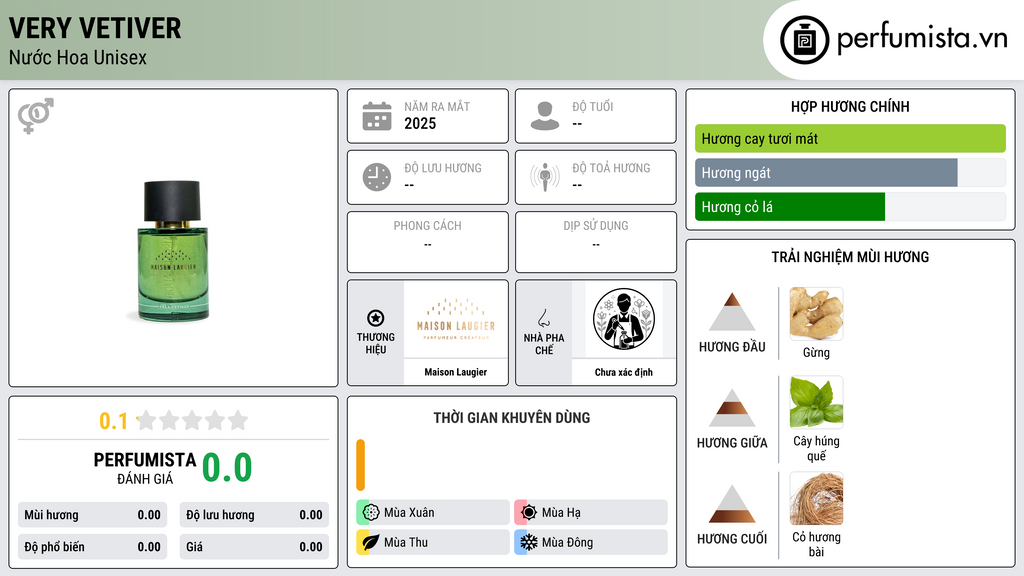
Task: Click the release year 2025 value
Action: pyautogui.click(x=420, y=123)
